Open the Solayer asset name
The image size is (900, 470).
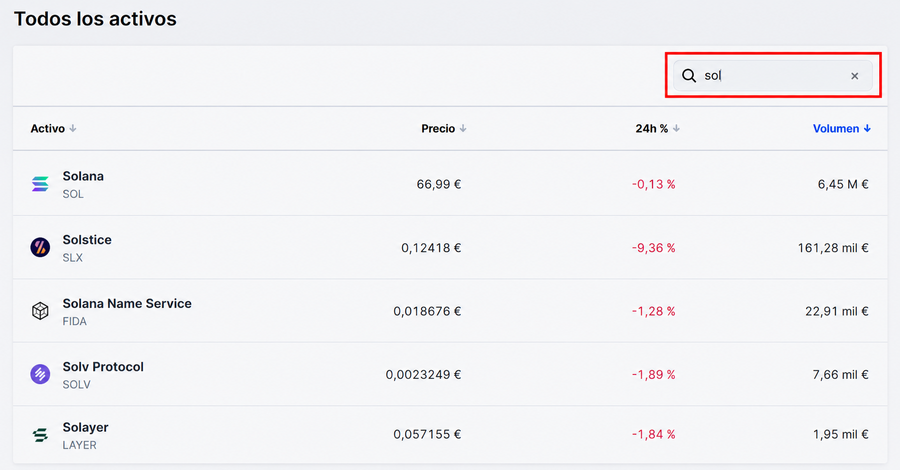click(86, 428)
